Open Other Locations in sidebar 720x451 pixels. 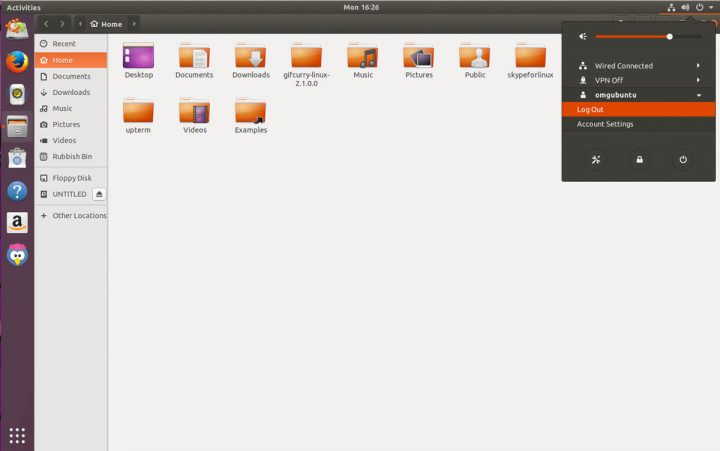pos(79,215)
